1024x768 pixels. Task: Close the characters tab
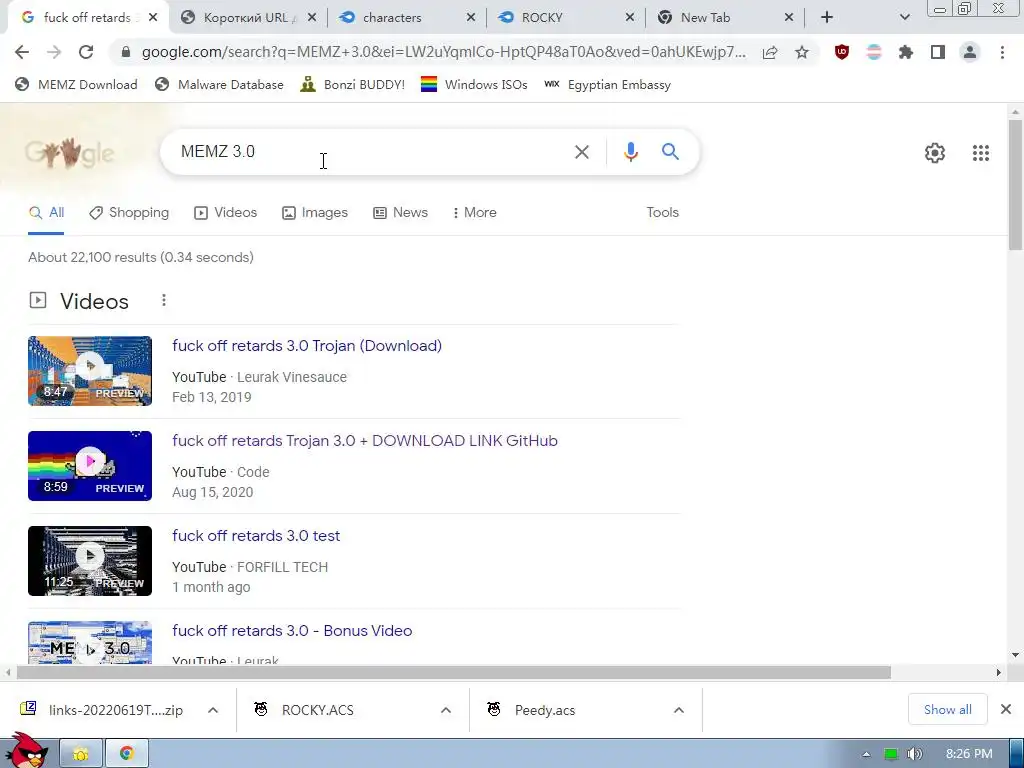471,18
